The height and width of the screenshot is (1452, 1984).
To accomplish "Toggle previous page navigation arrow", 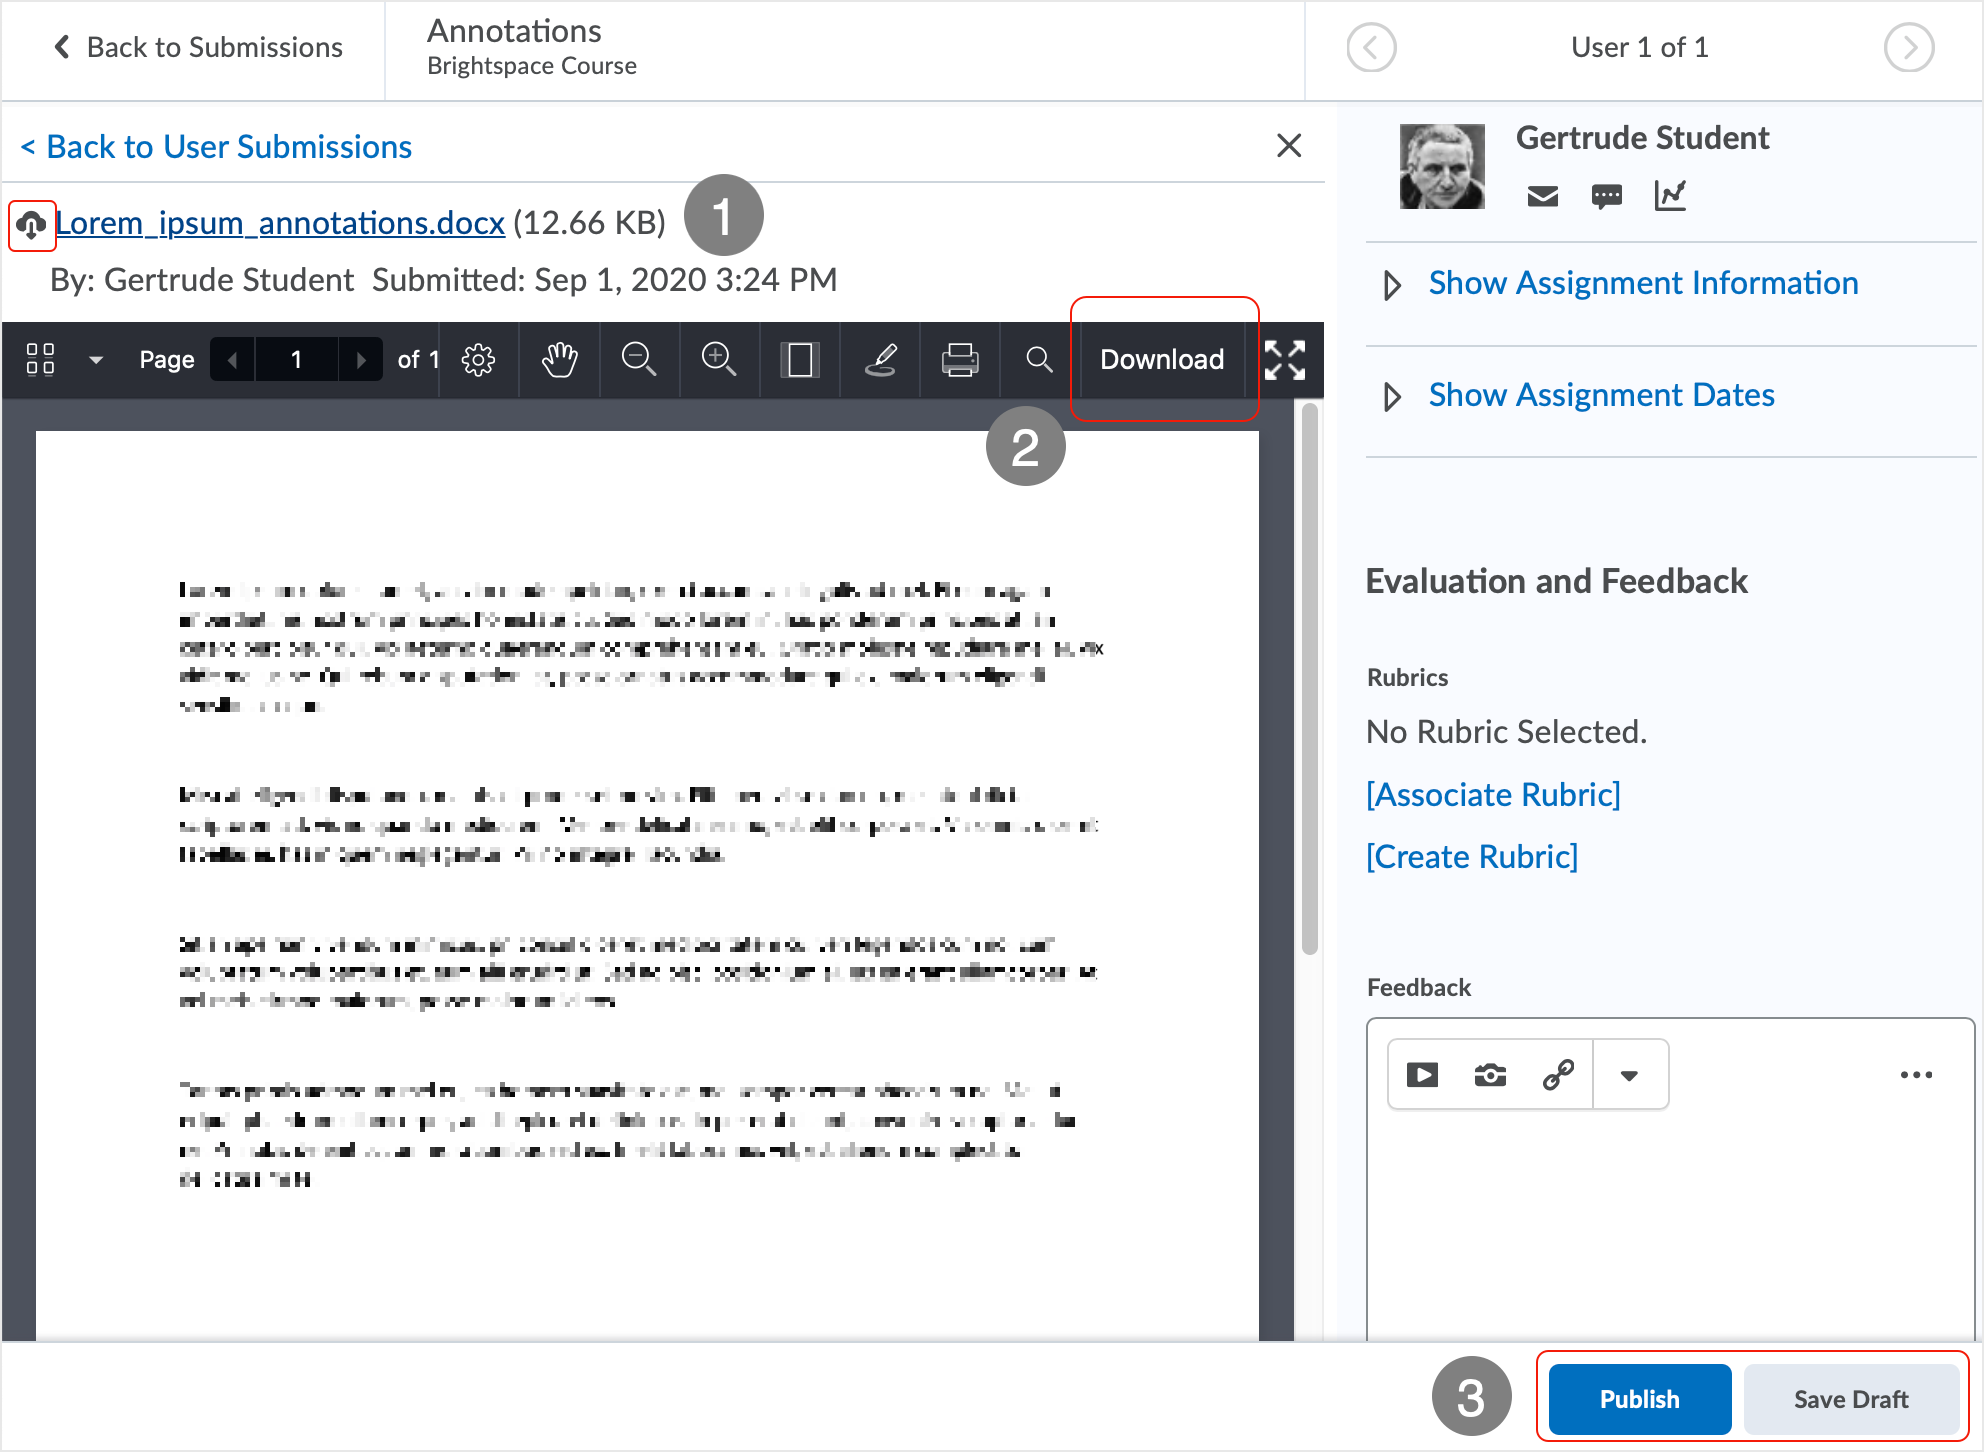I will 233,359.
